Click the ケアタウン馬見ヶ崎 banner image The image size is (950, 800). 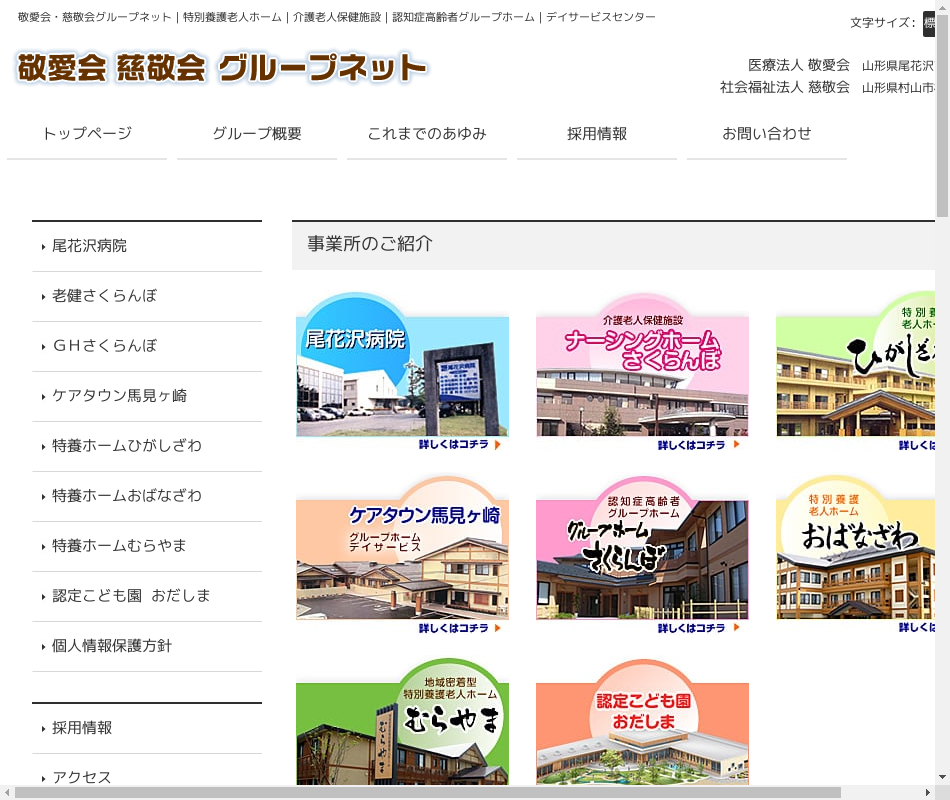click(x=402, y=555)
